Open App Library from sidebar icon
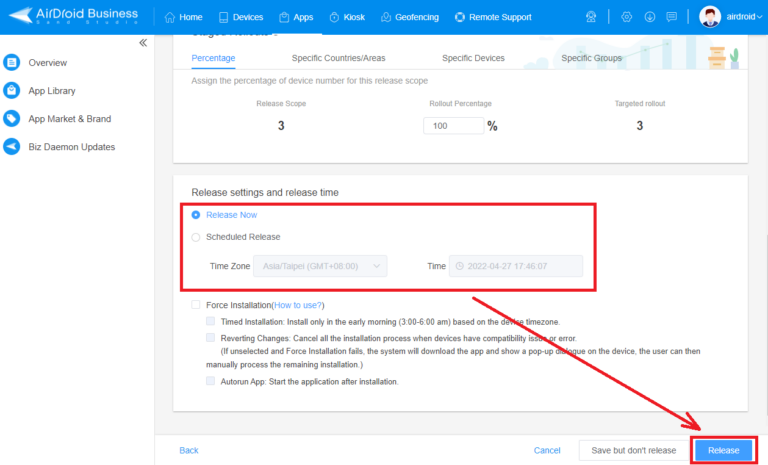 tap(11, 91)
